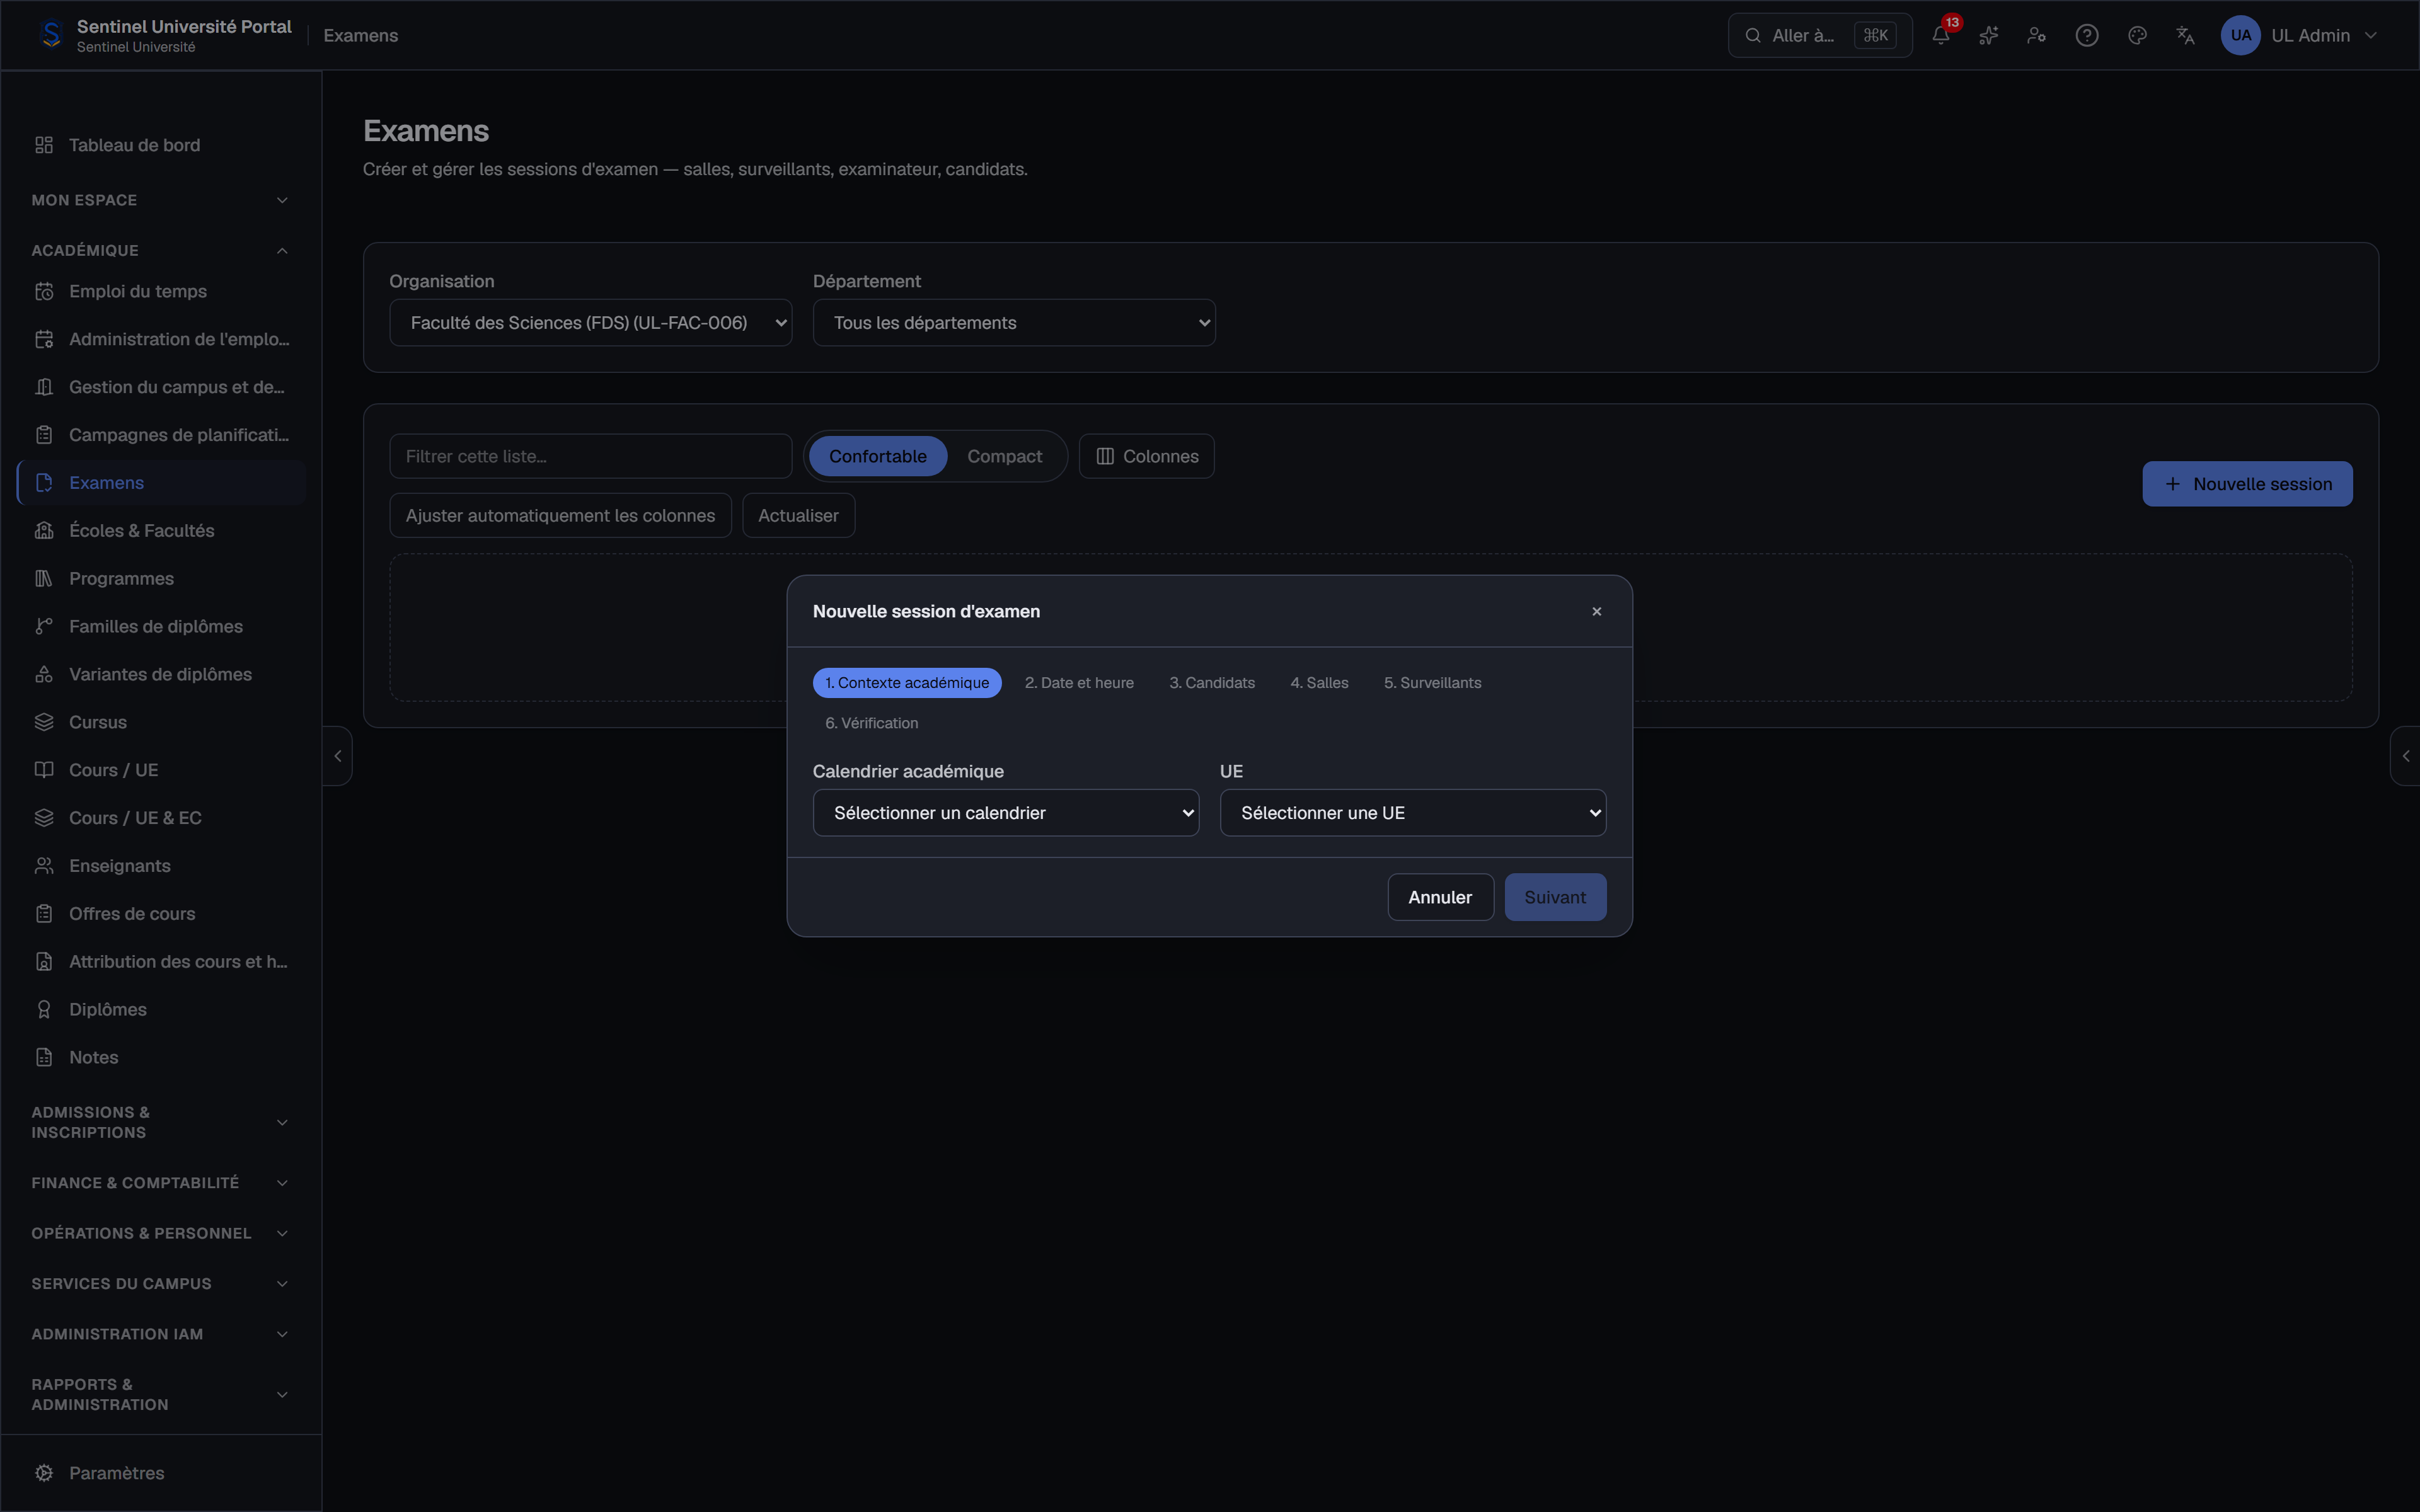Open the help question mark icon
The height and width of the screenshot is (1512, 2420).
tap(2086, 35)
